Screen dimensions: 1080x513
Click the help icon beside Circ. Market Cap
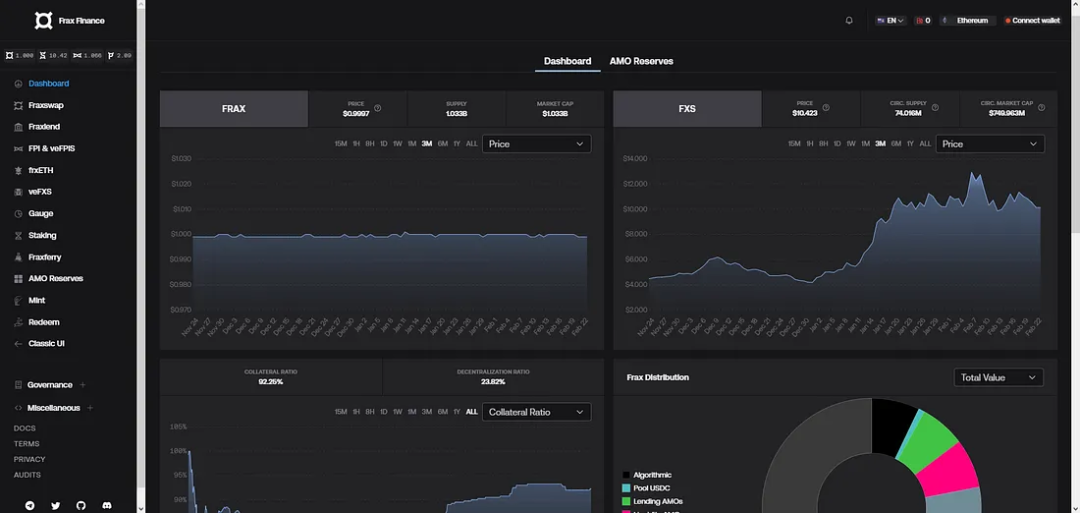point(1041,107)
